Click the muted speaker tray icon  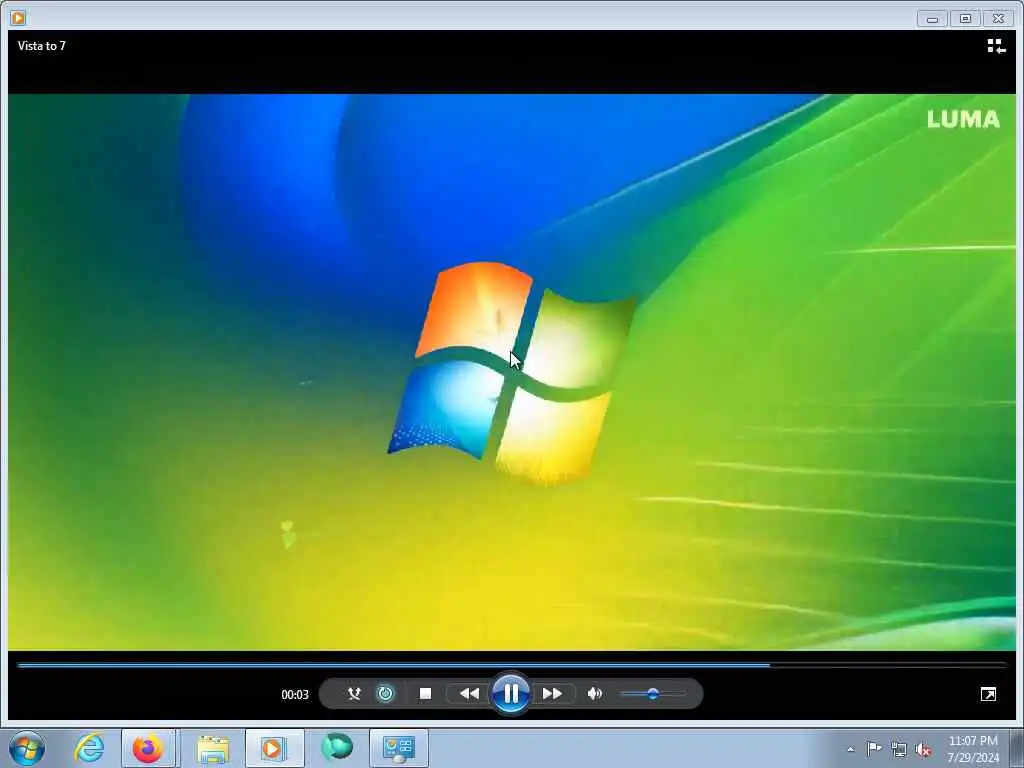[x=923, y=749]
